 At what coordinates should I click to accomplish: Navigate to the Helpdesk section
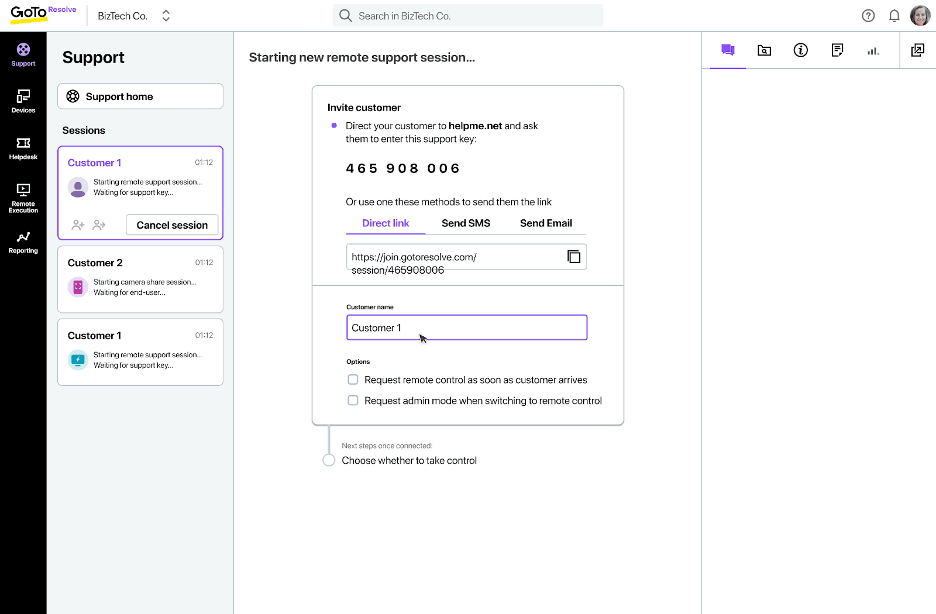[x=22, y=148]
